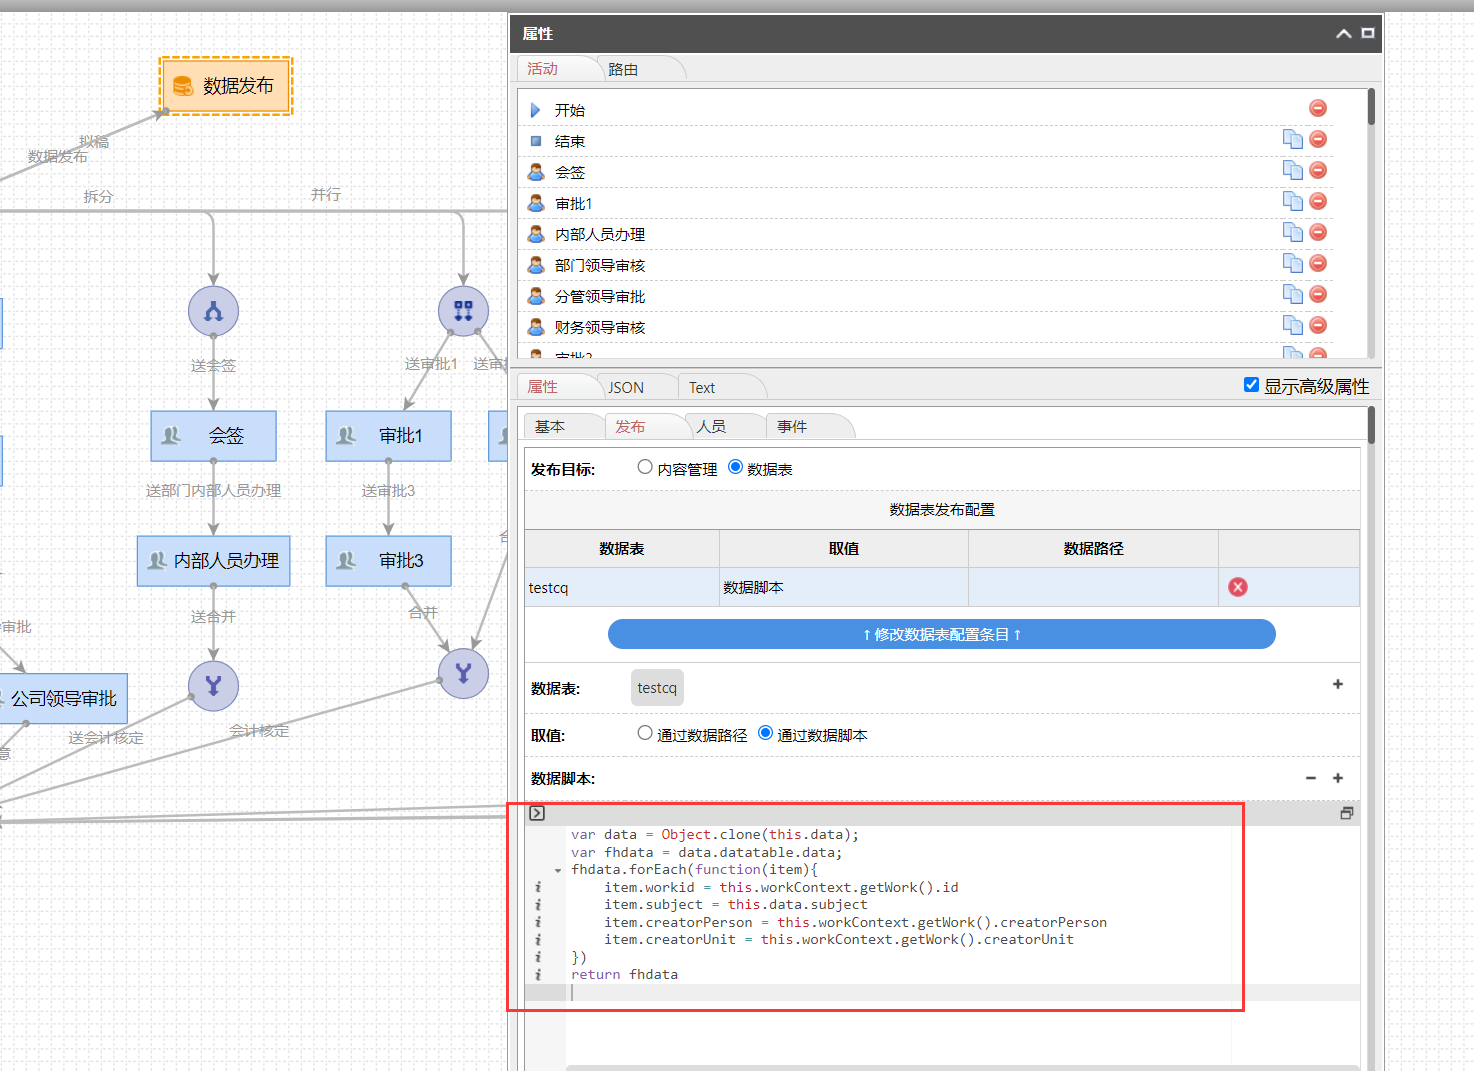The width and height of the screenshot is (1474, 1071).
Task: Collapse 数据脚本 section with minus
Action: tap(1311, 778)
